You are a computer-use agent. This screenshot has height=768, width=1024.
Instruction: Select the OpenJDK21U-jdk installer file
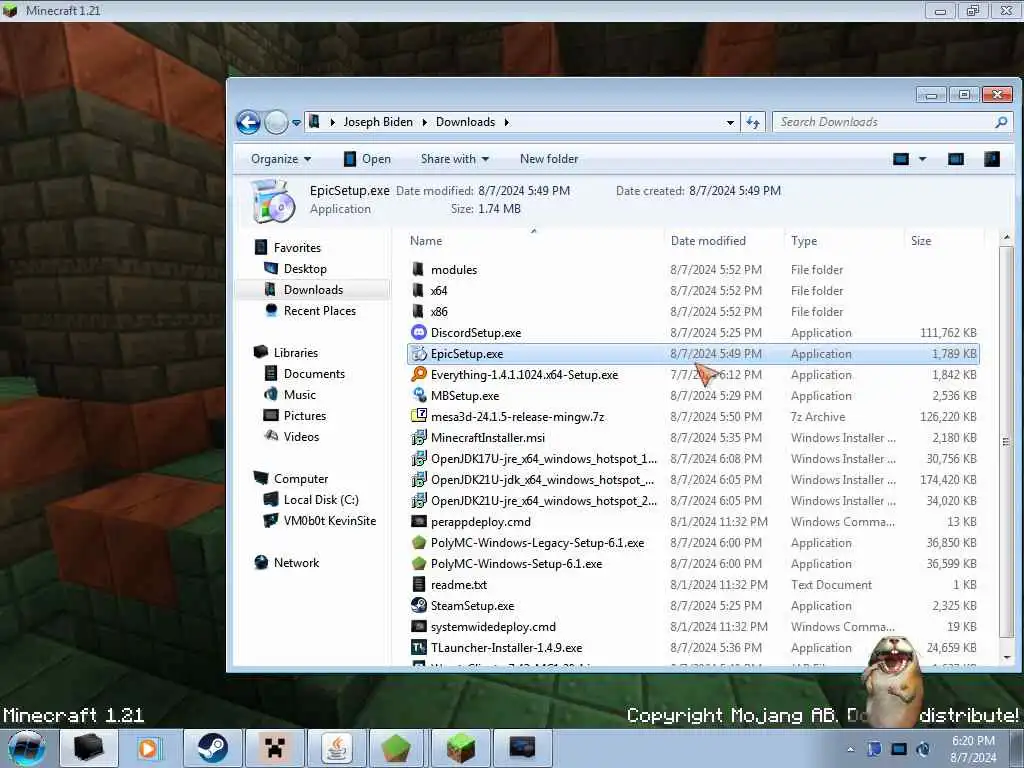[x=542, y=479]
